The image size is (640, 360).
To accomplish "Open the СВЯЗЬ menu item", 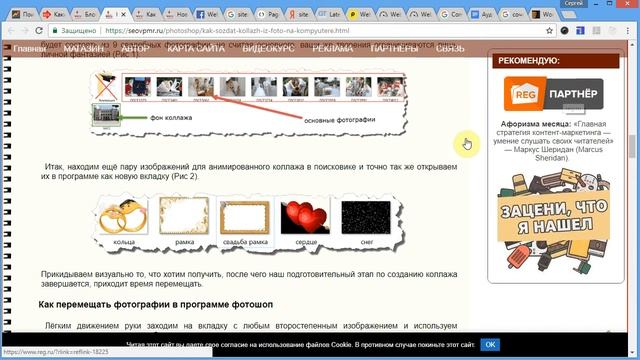I will tap(450, 49).
